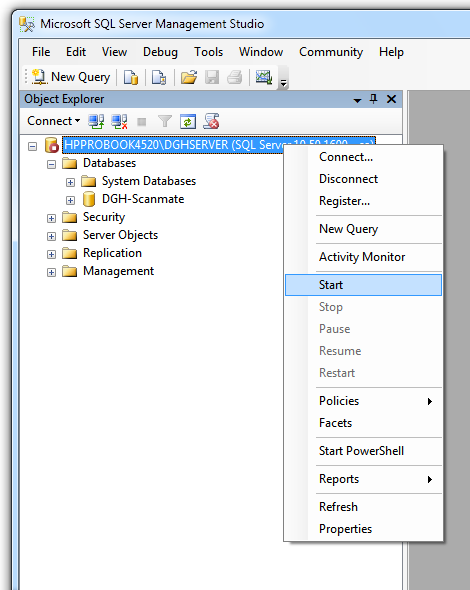Click the Refresh icon in Object Explorer toolbar
Screen dimensions: 470x590
pos(188,121)
